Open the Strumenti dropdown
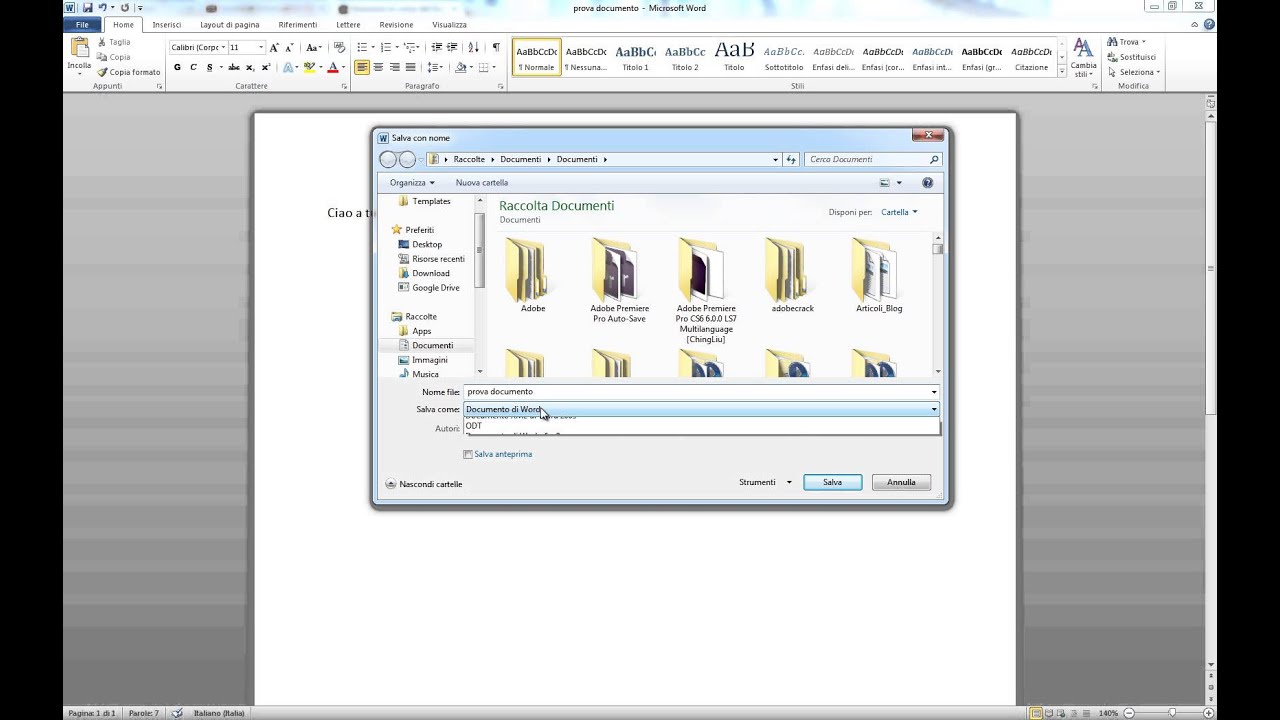 (x=765, y=482)
